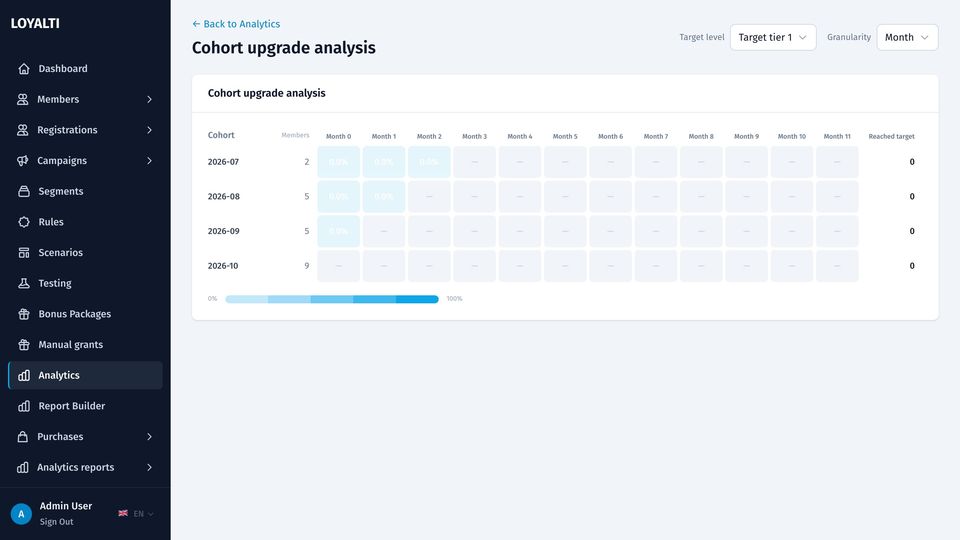The width and height of the screenshot is (960, 540).
Task: Click the percentage color legend bar
Action: 332,299
